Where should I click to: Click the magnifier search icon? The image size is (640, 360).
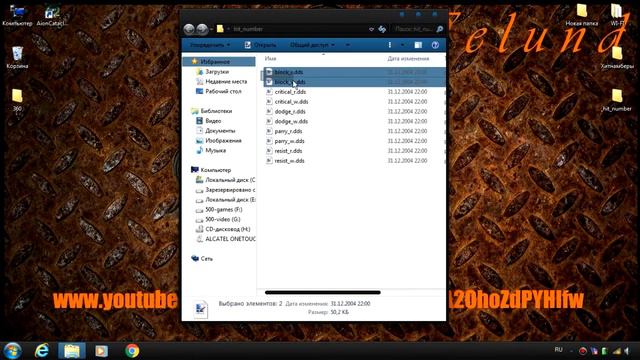440,29
